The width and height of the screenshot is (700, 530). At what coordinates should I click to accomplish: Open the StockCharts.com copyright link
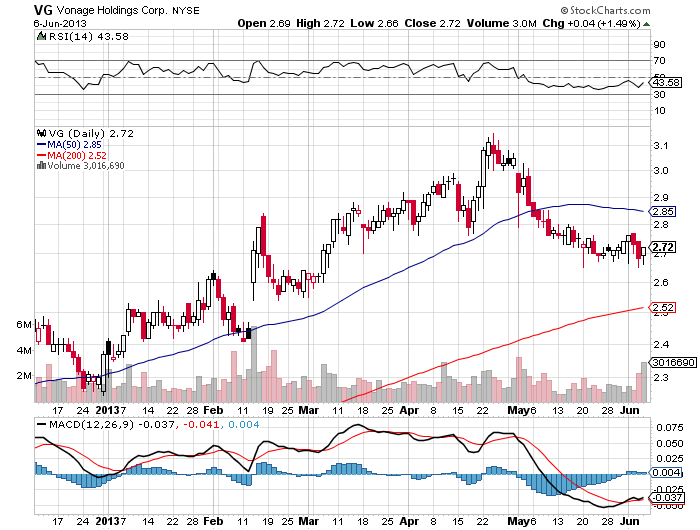605,10
